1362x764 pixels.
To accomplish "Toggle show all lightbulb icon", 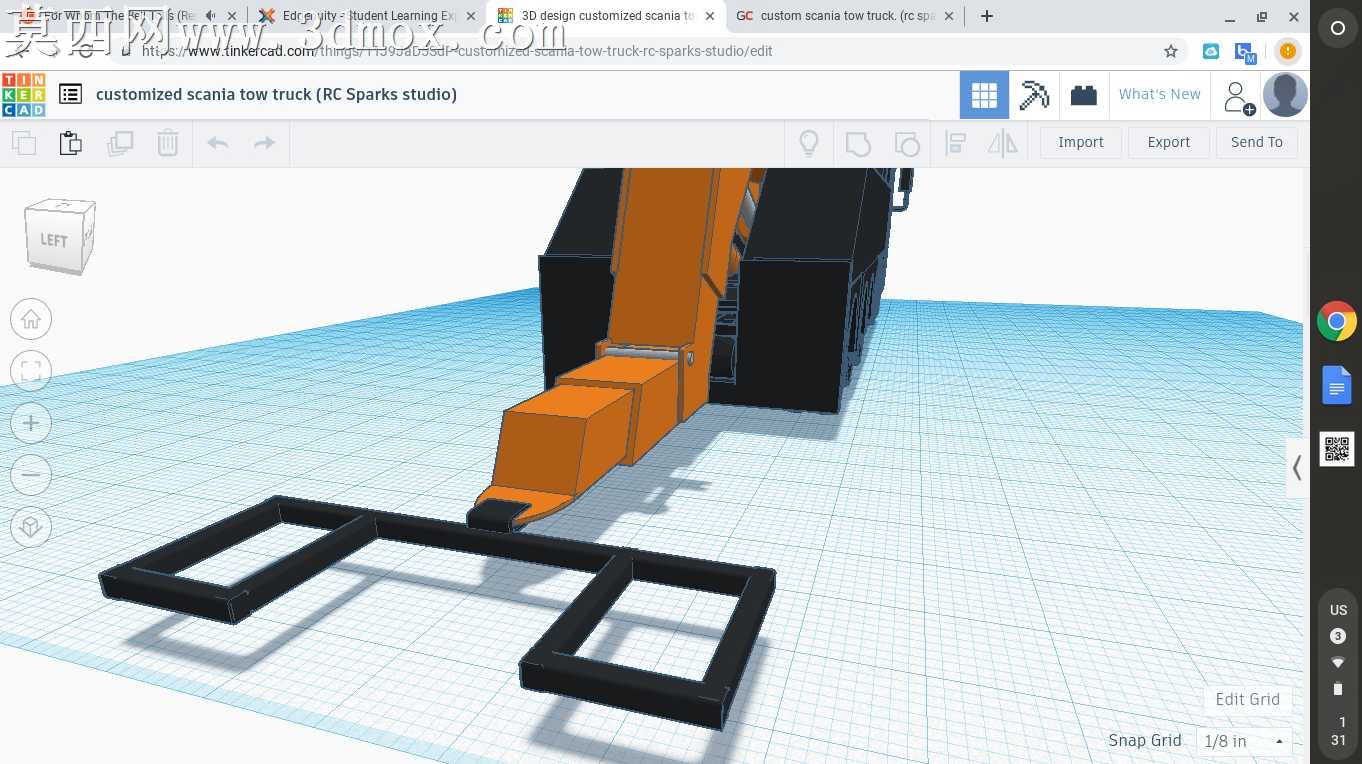I will (809, 143).
